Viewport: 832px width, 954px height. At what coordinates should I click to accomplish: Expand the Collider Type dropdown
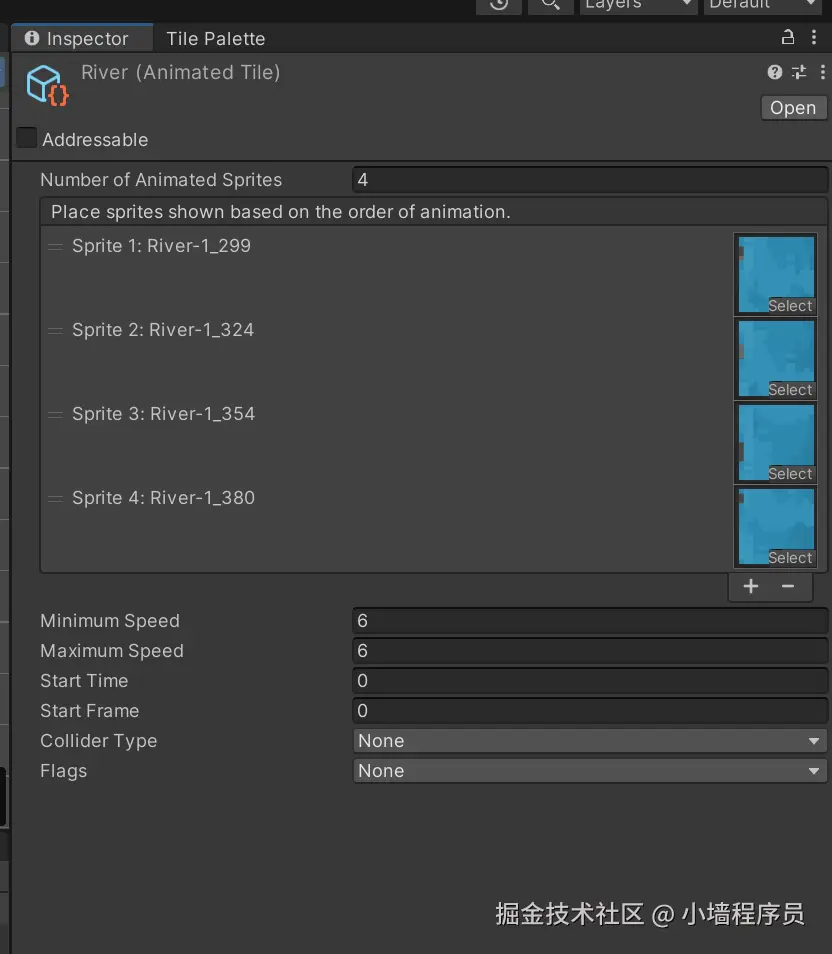(x=590, y=741)
